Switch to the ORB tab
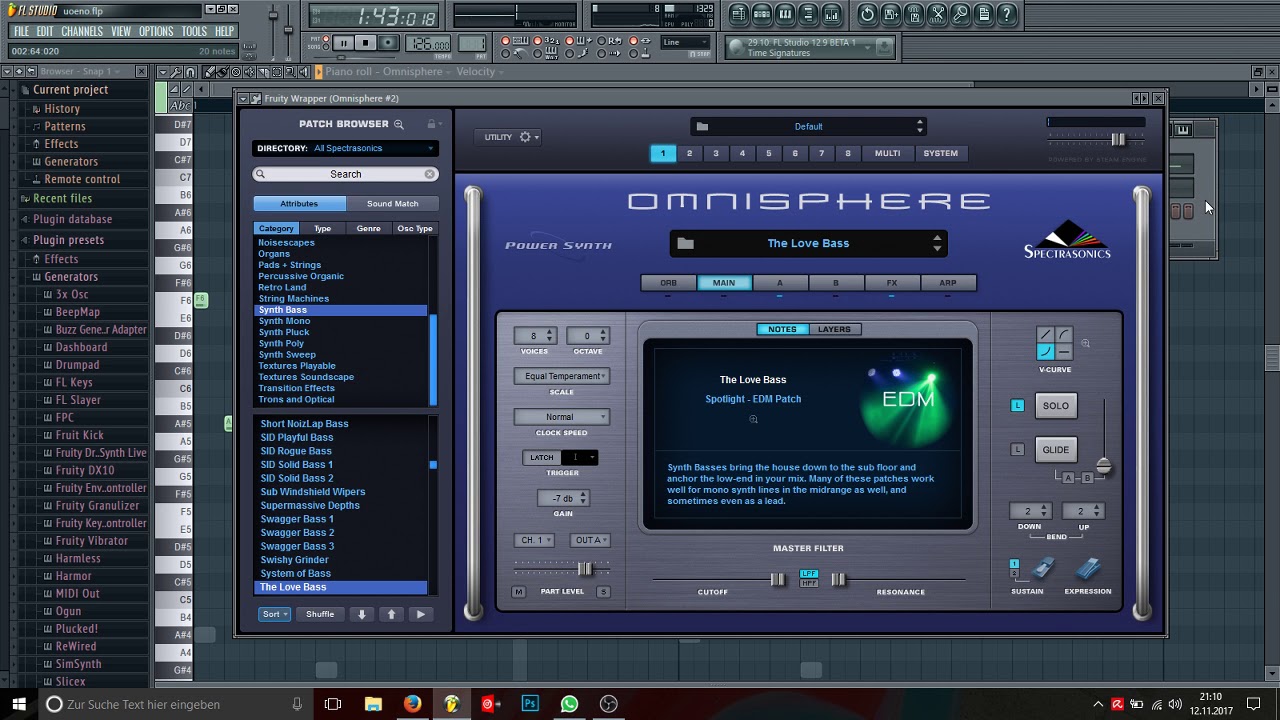The height and width of the screenshot is (720, 1280). pos(668,283)
